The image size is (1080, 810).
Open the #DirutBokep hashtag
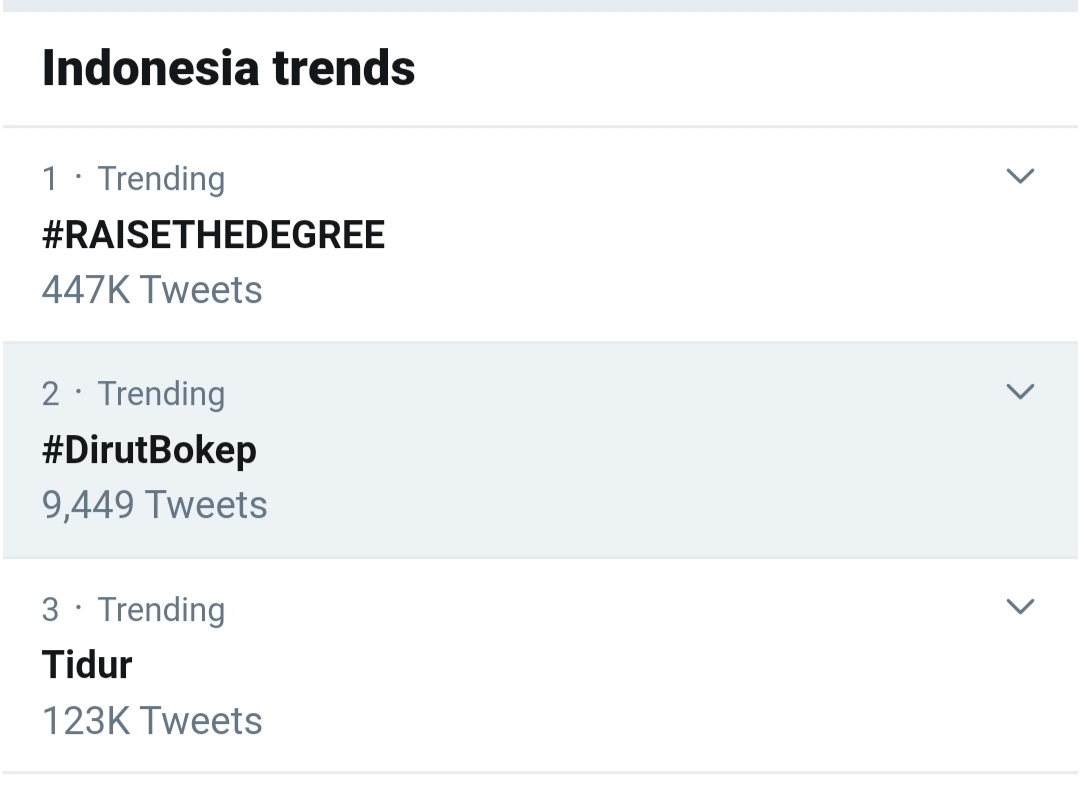point(149,450)
